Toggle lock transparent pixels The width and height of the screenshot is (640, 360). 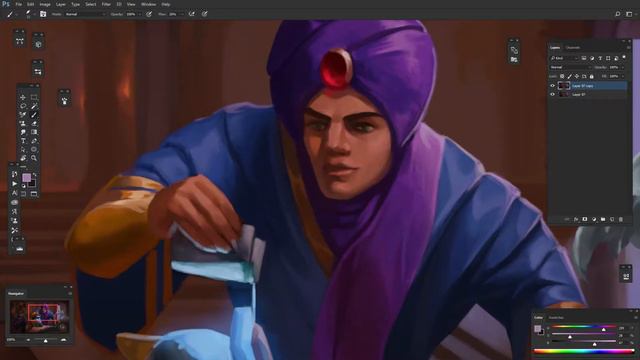(562, 76)
